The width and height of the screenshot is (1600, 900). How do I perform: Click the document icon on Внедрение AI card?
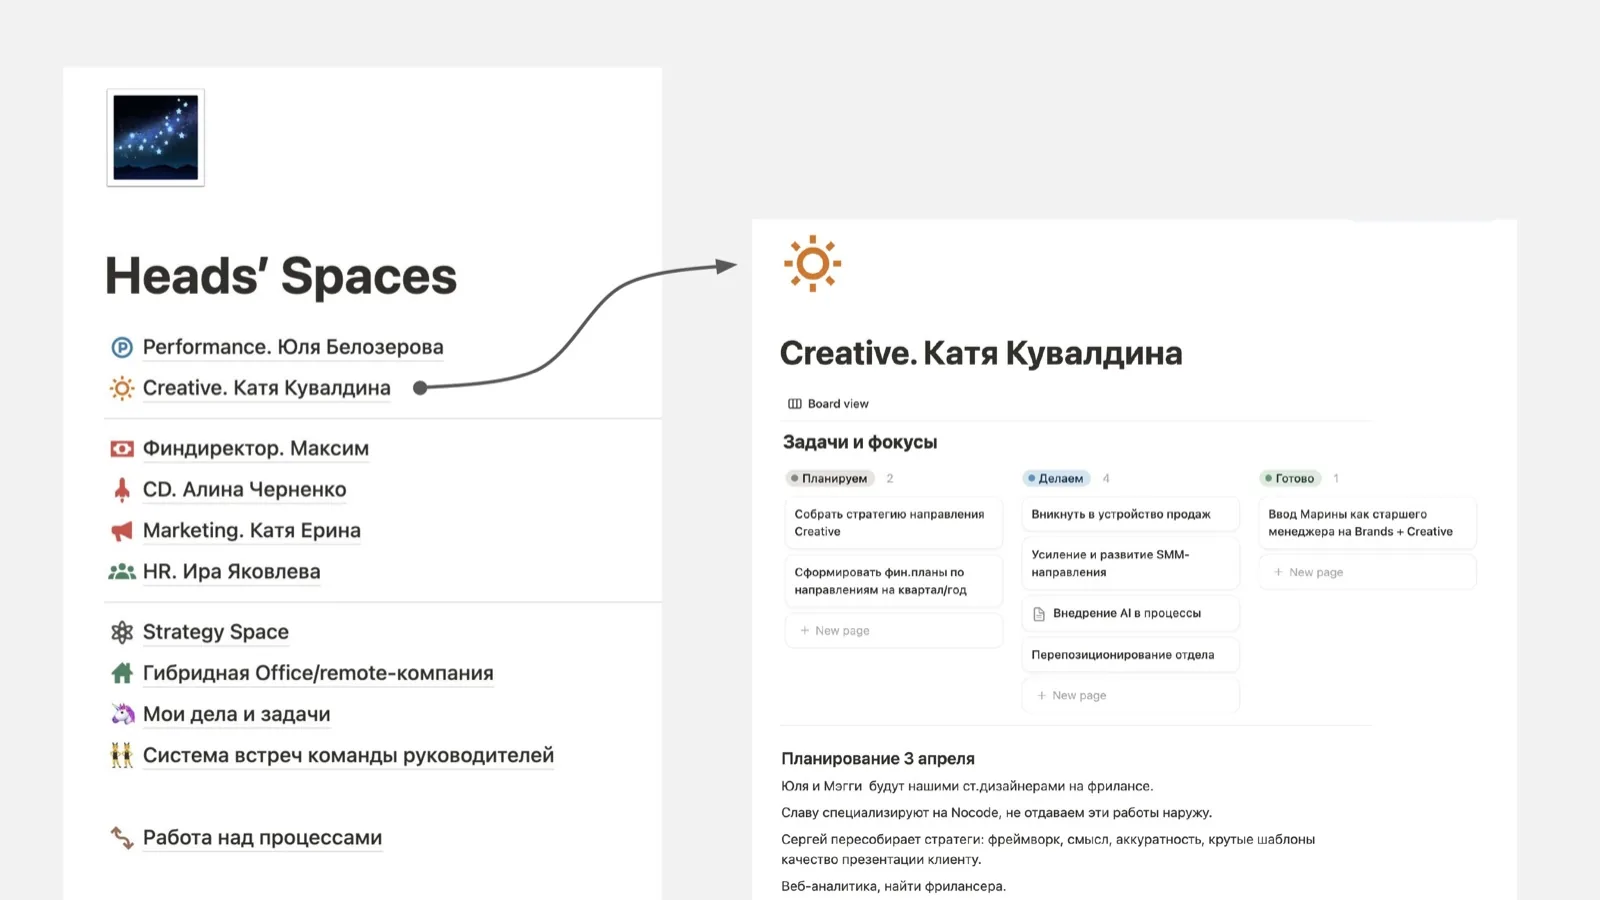coord(1039,614)
